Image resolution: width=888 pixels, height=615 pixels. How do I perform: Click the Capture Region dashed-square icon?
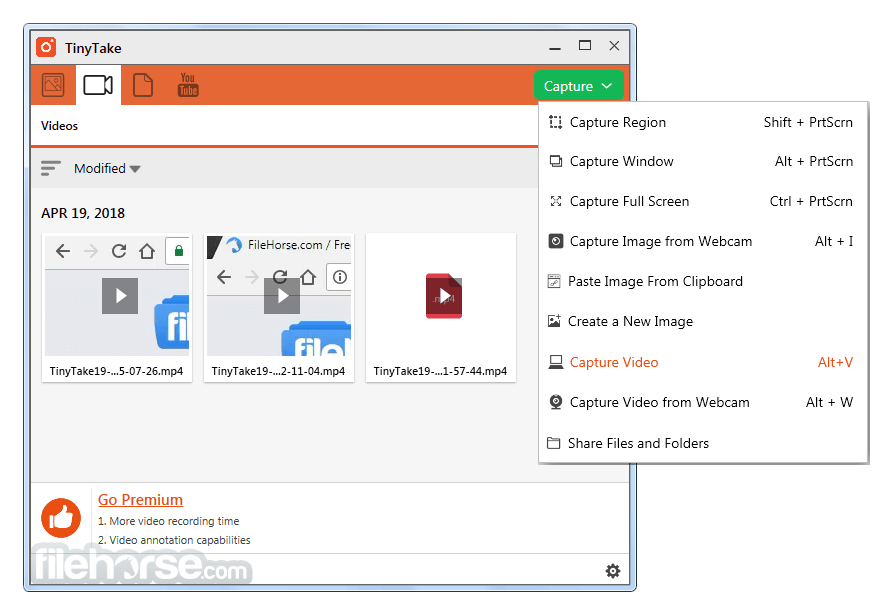556,122
